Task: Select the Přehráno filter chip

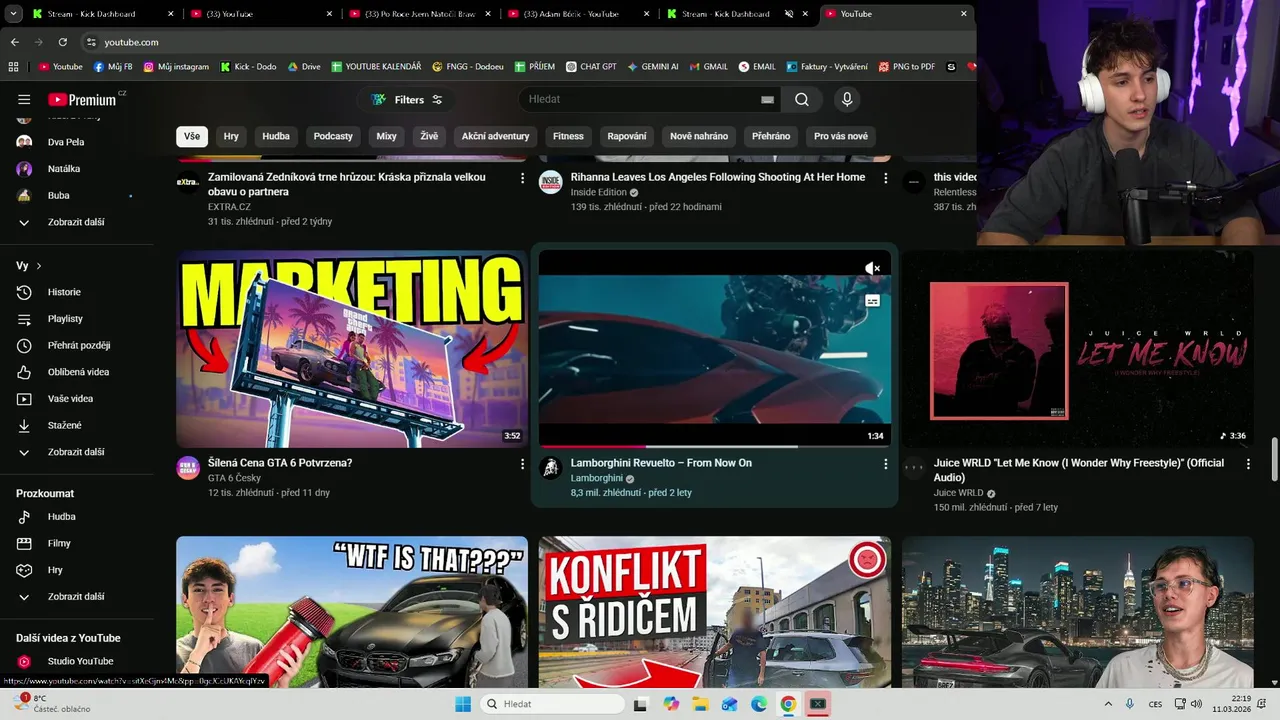Action: click(771, 136)
